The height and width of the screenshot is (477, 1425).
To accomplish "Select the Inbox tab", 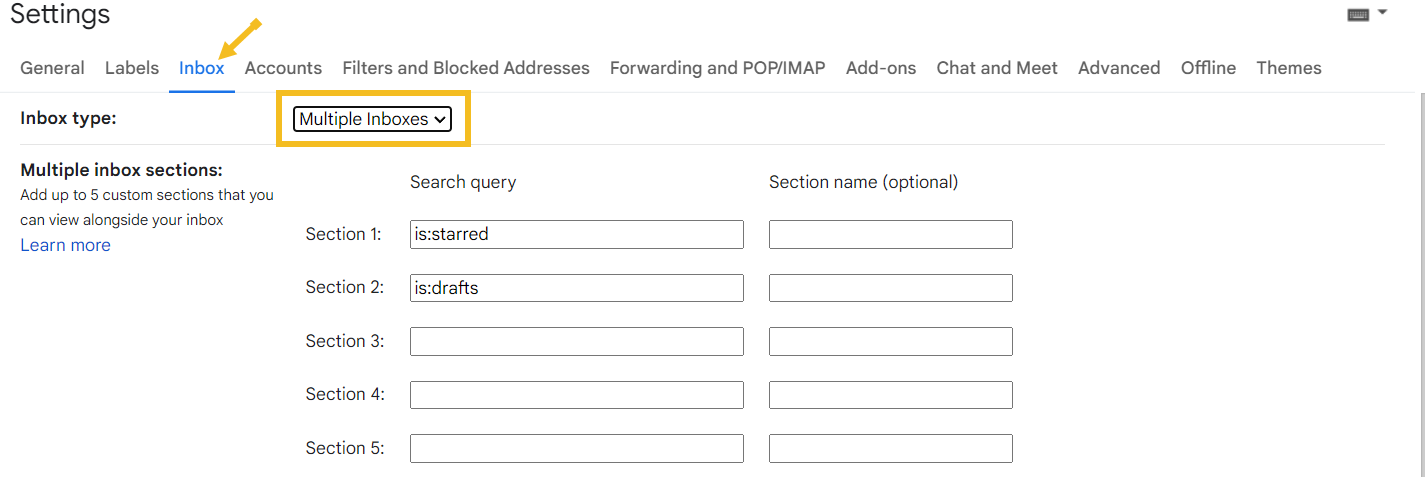I will click(202, 68).
